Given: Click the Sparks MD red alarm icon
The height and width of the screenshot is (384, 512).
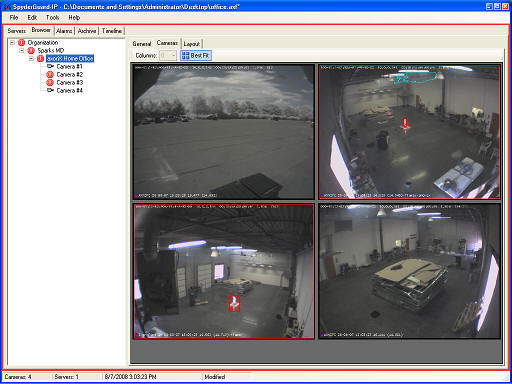Looking at the screenshot, I should (31, 51).
